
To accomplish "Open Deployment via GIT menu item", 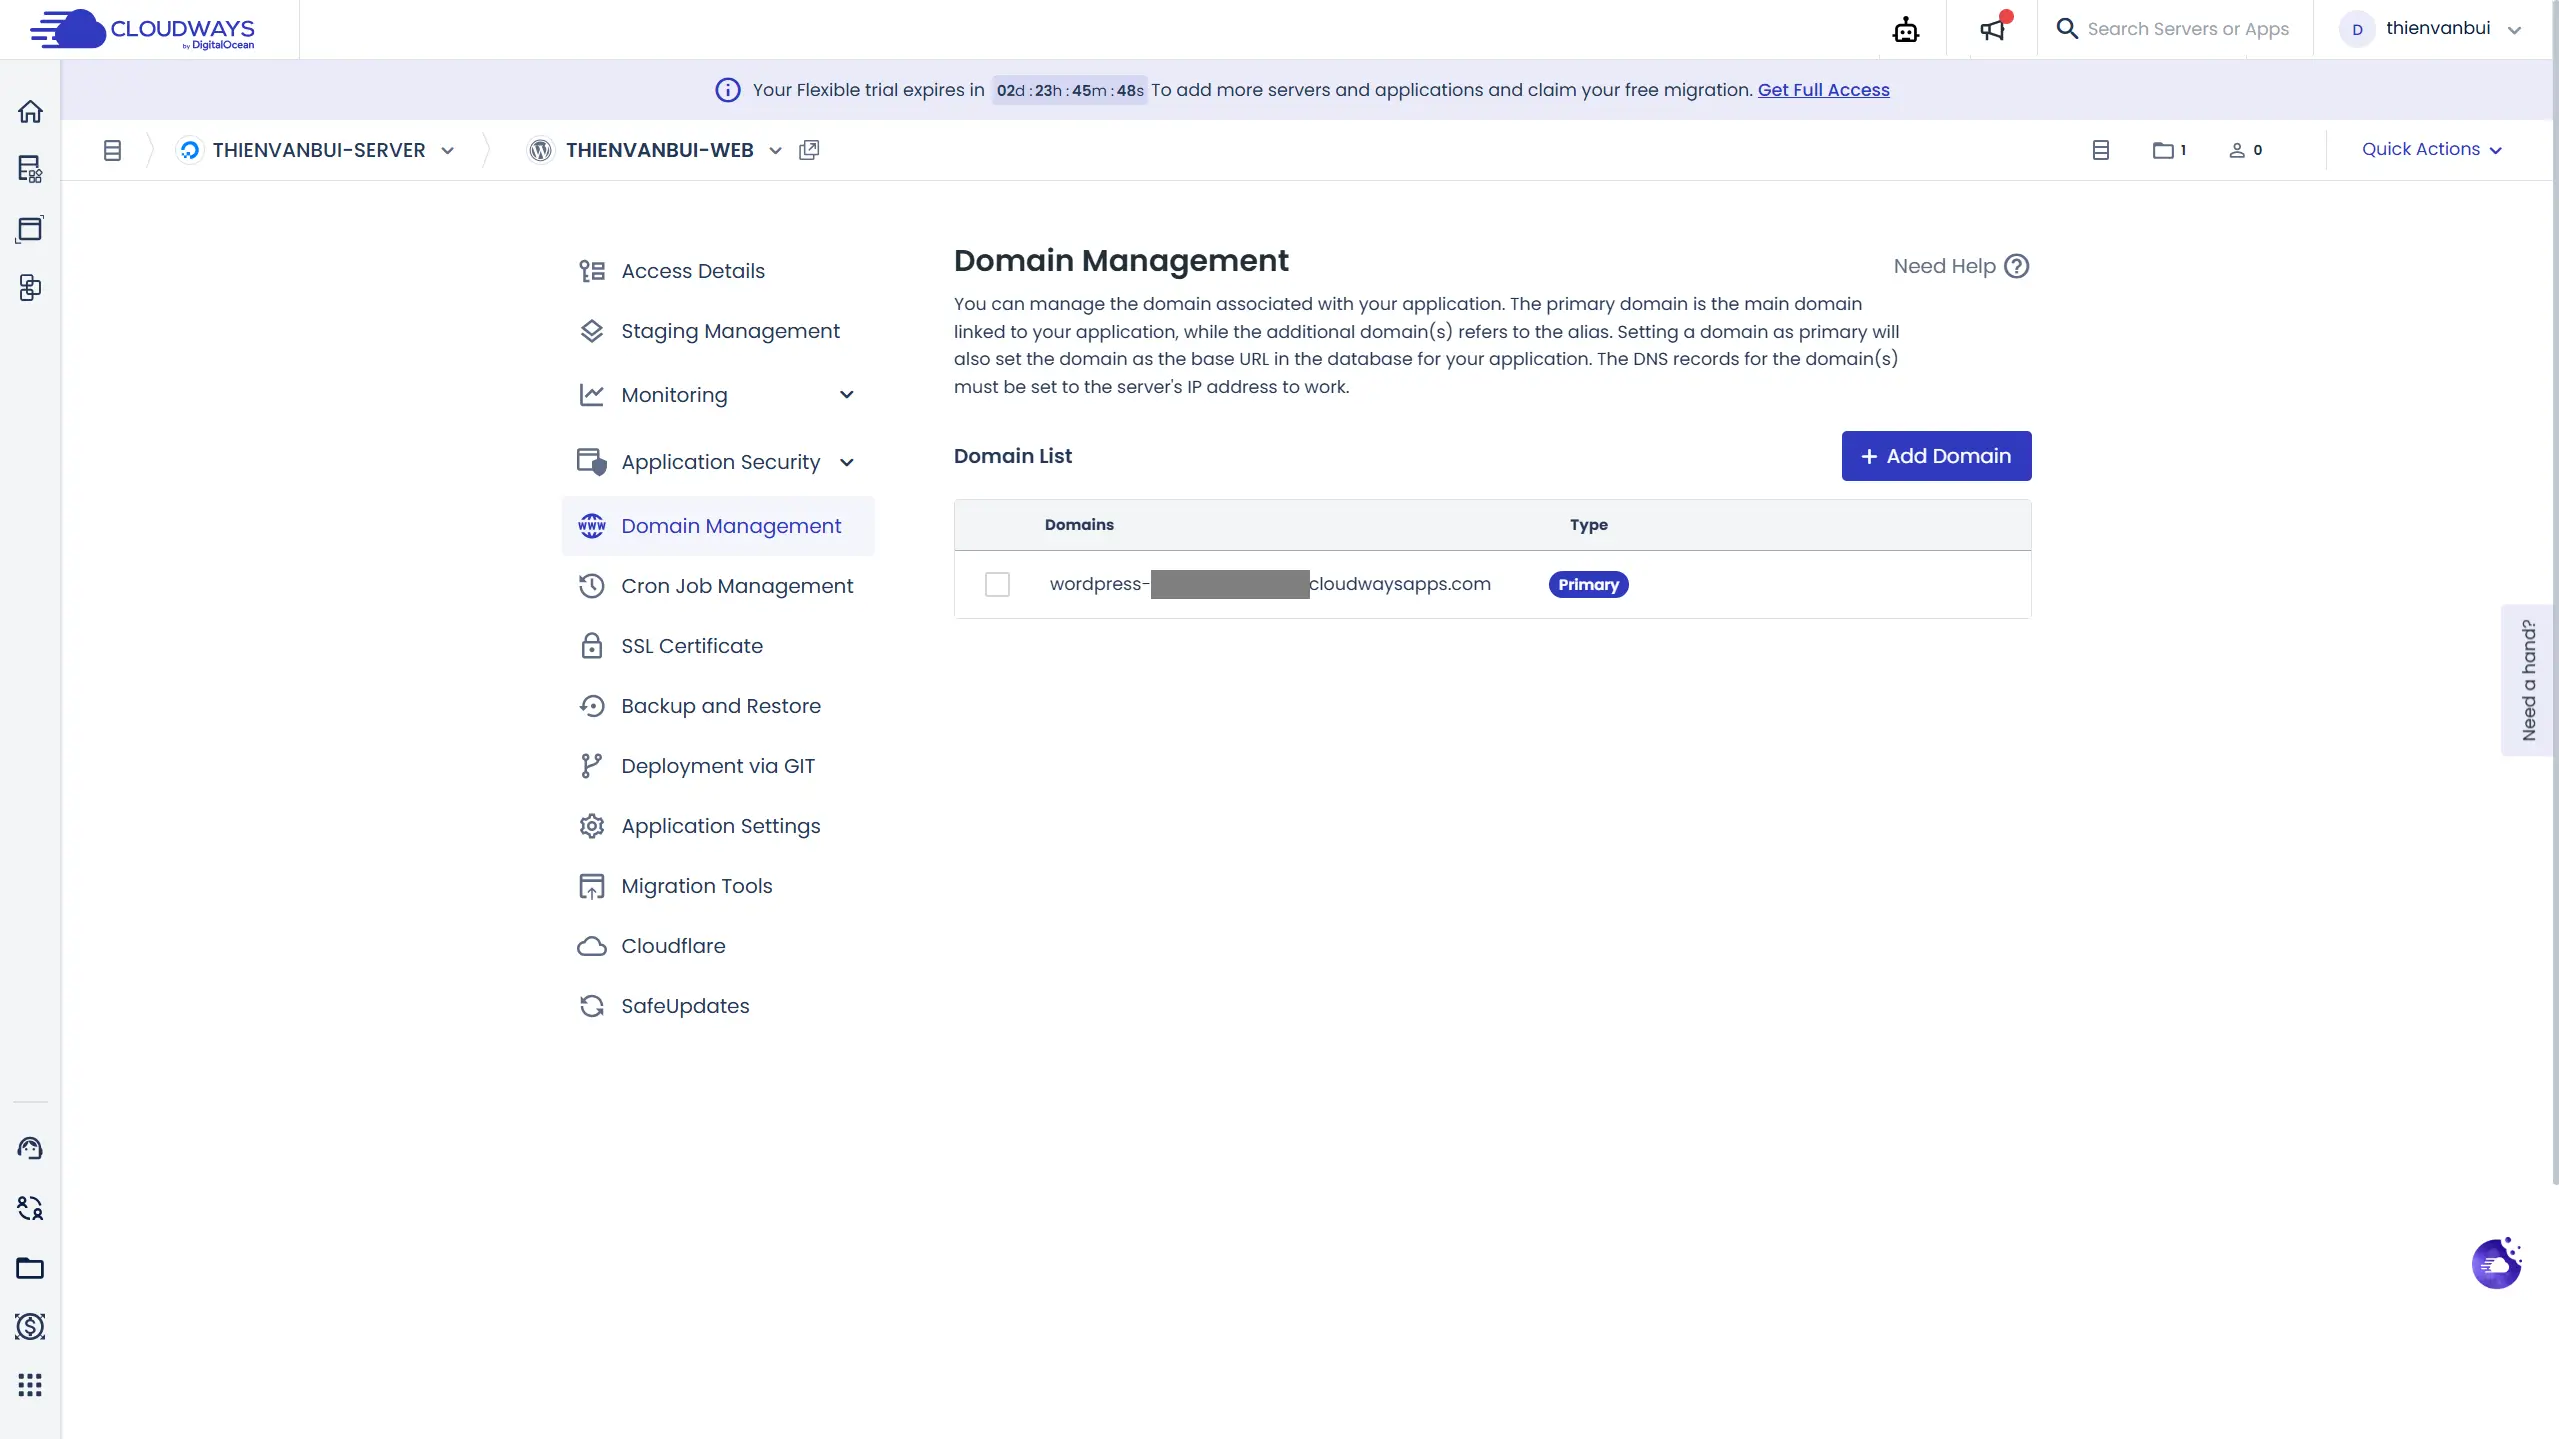I will (718, 766).
